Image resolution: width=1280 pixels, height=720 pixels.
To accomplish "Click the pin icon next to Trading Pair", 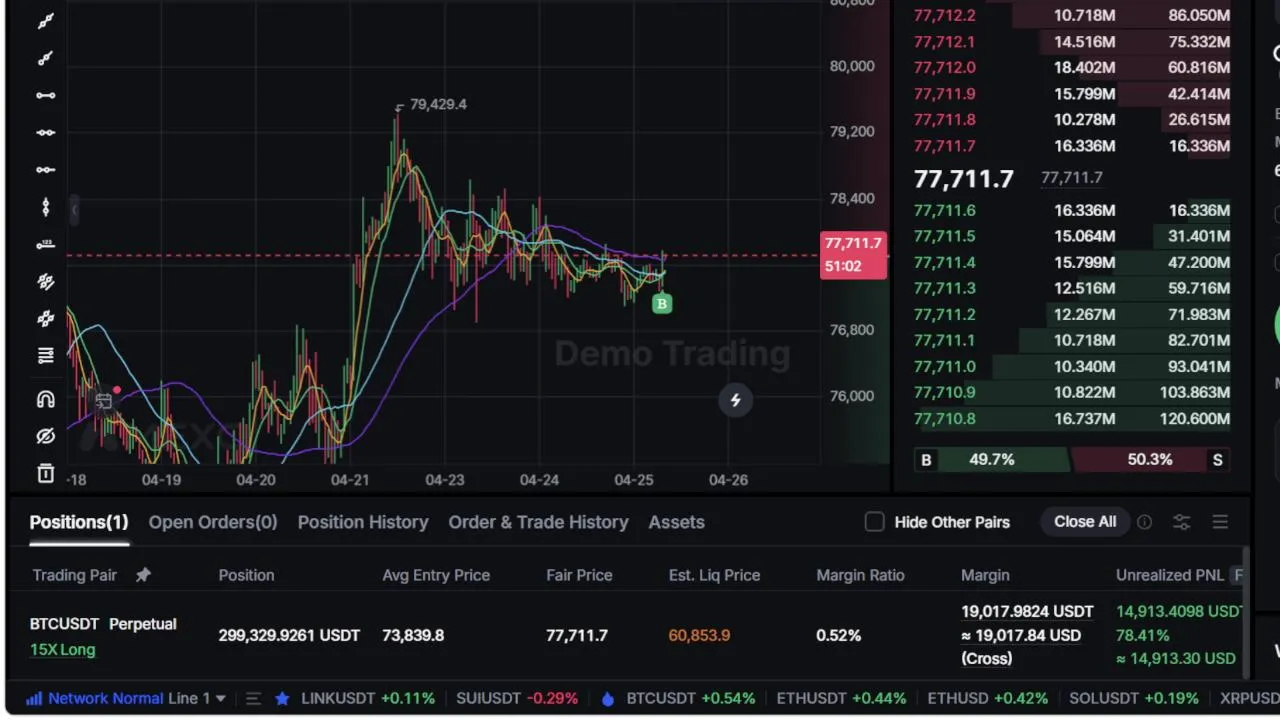I will [143, 575].
